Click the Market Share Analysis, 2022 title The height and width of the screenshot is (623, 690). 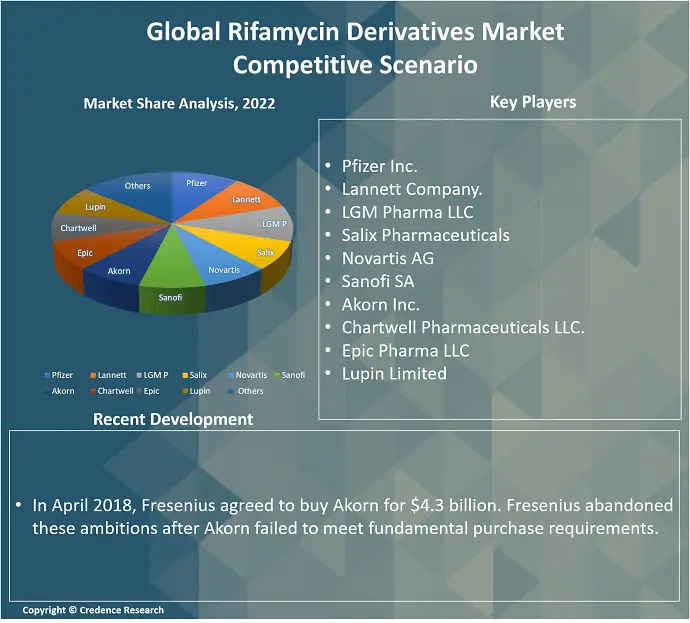pos(179,103)
